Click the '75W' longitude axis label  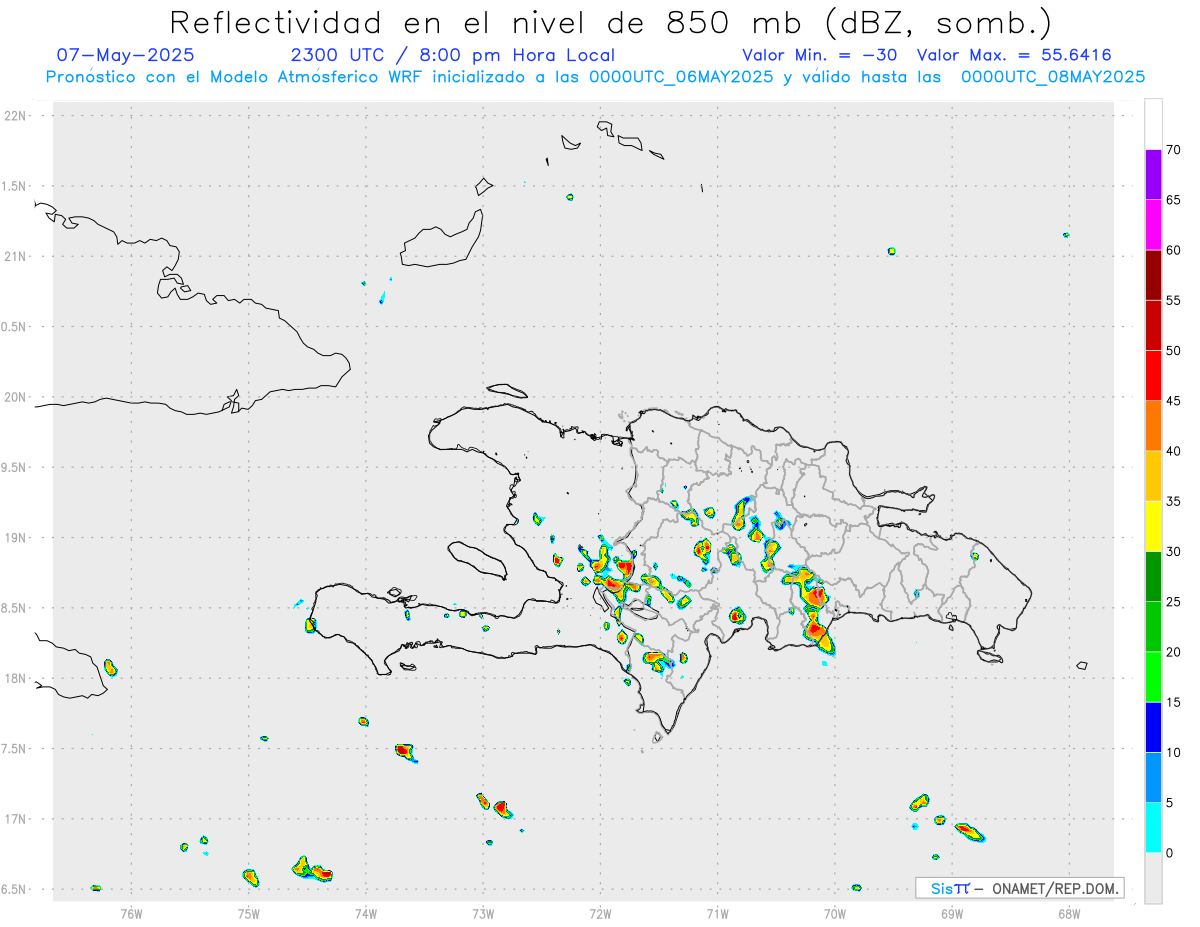[249, 912]
